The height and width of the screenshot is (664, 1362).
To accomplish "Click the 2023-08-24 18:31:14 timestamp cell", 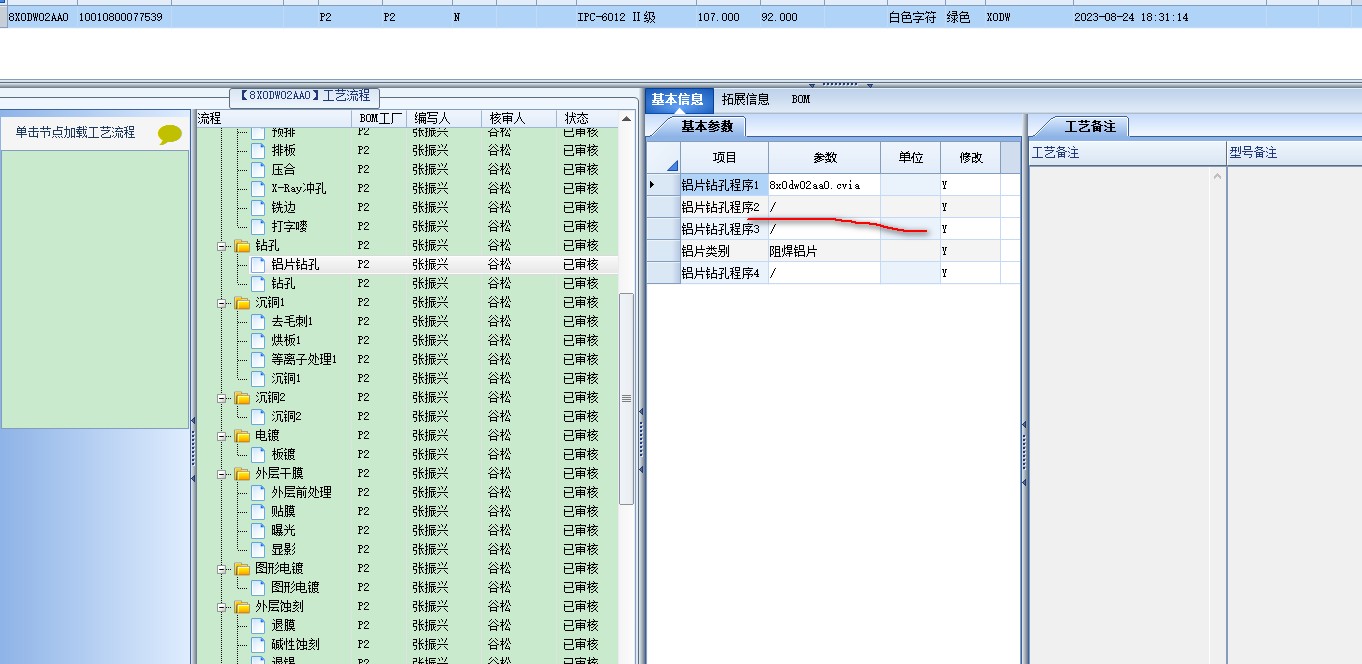I will (x=1131, y=17).
